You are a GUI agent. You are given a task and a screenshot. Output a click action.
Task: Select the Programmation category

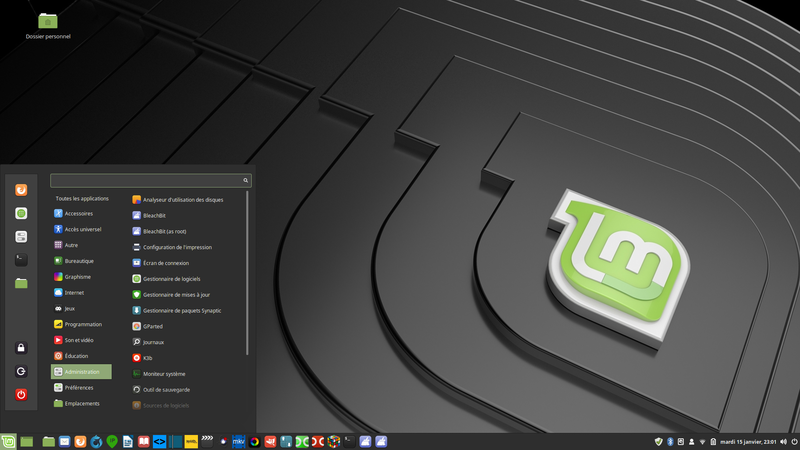pyautogui.click(x=82, y=324)
